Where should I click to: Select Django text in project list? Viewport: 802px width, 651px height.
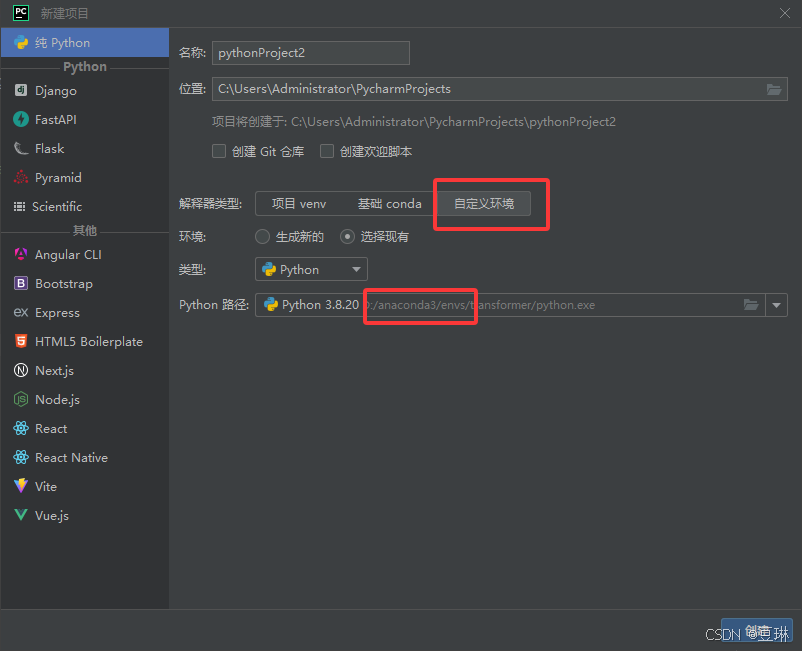(x=56, y=91)
